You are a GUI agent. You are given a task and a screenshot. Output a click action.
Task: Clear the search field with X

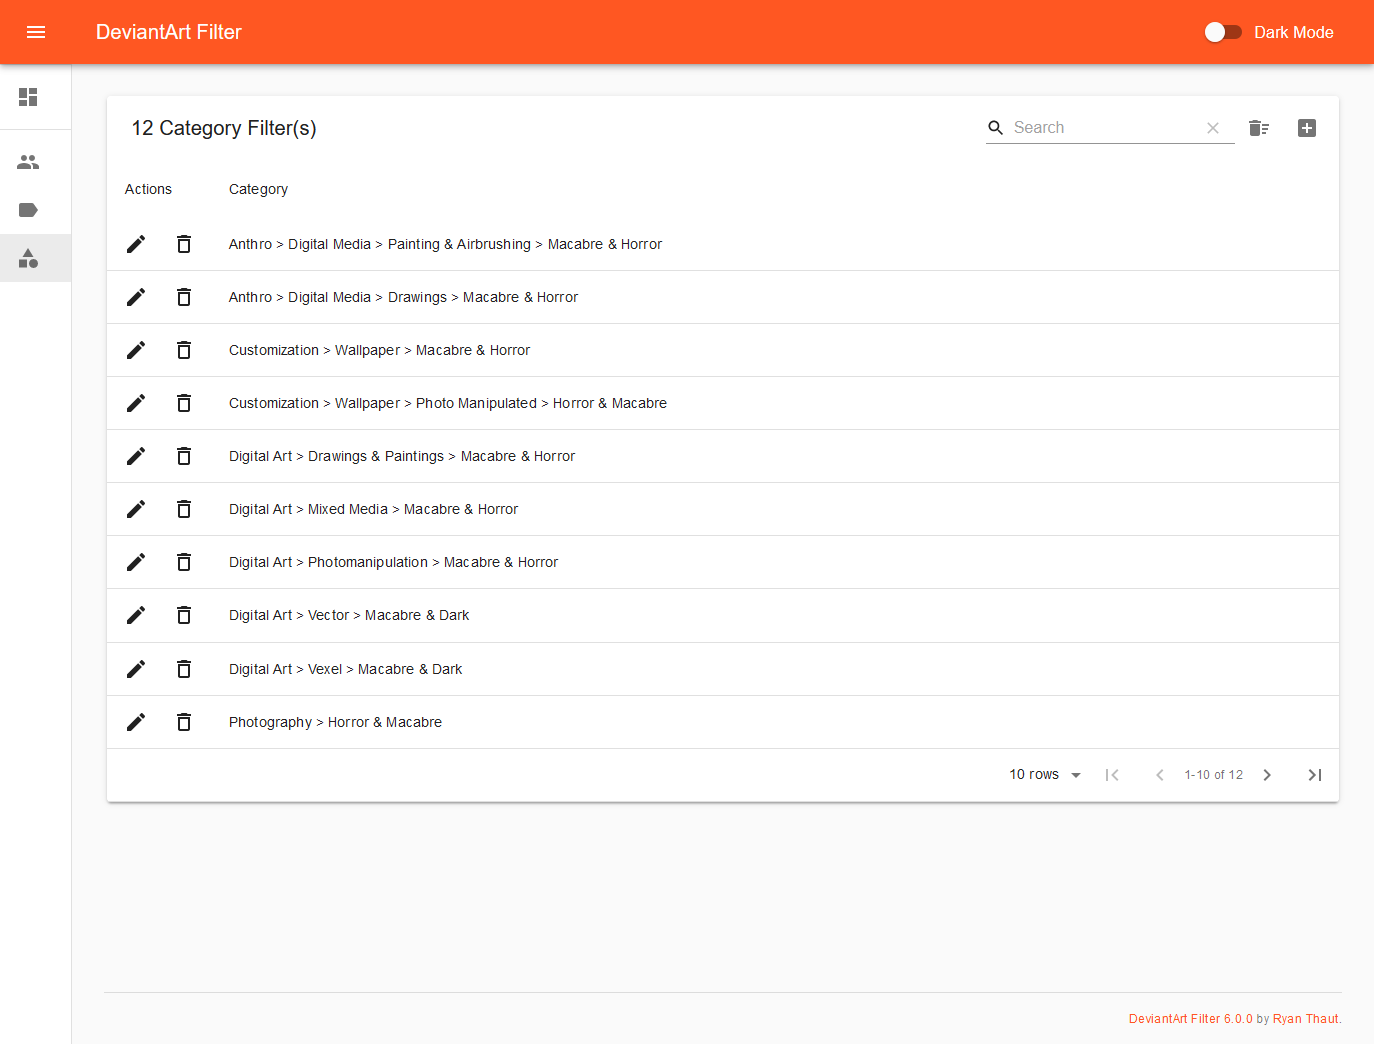[1212, 128]
